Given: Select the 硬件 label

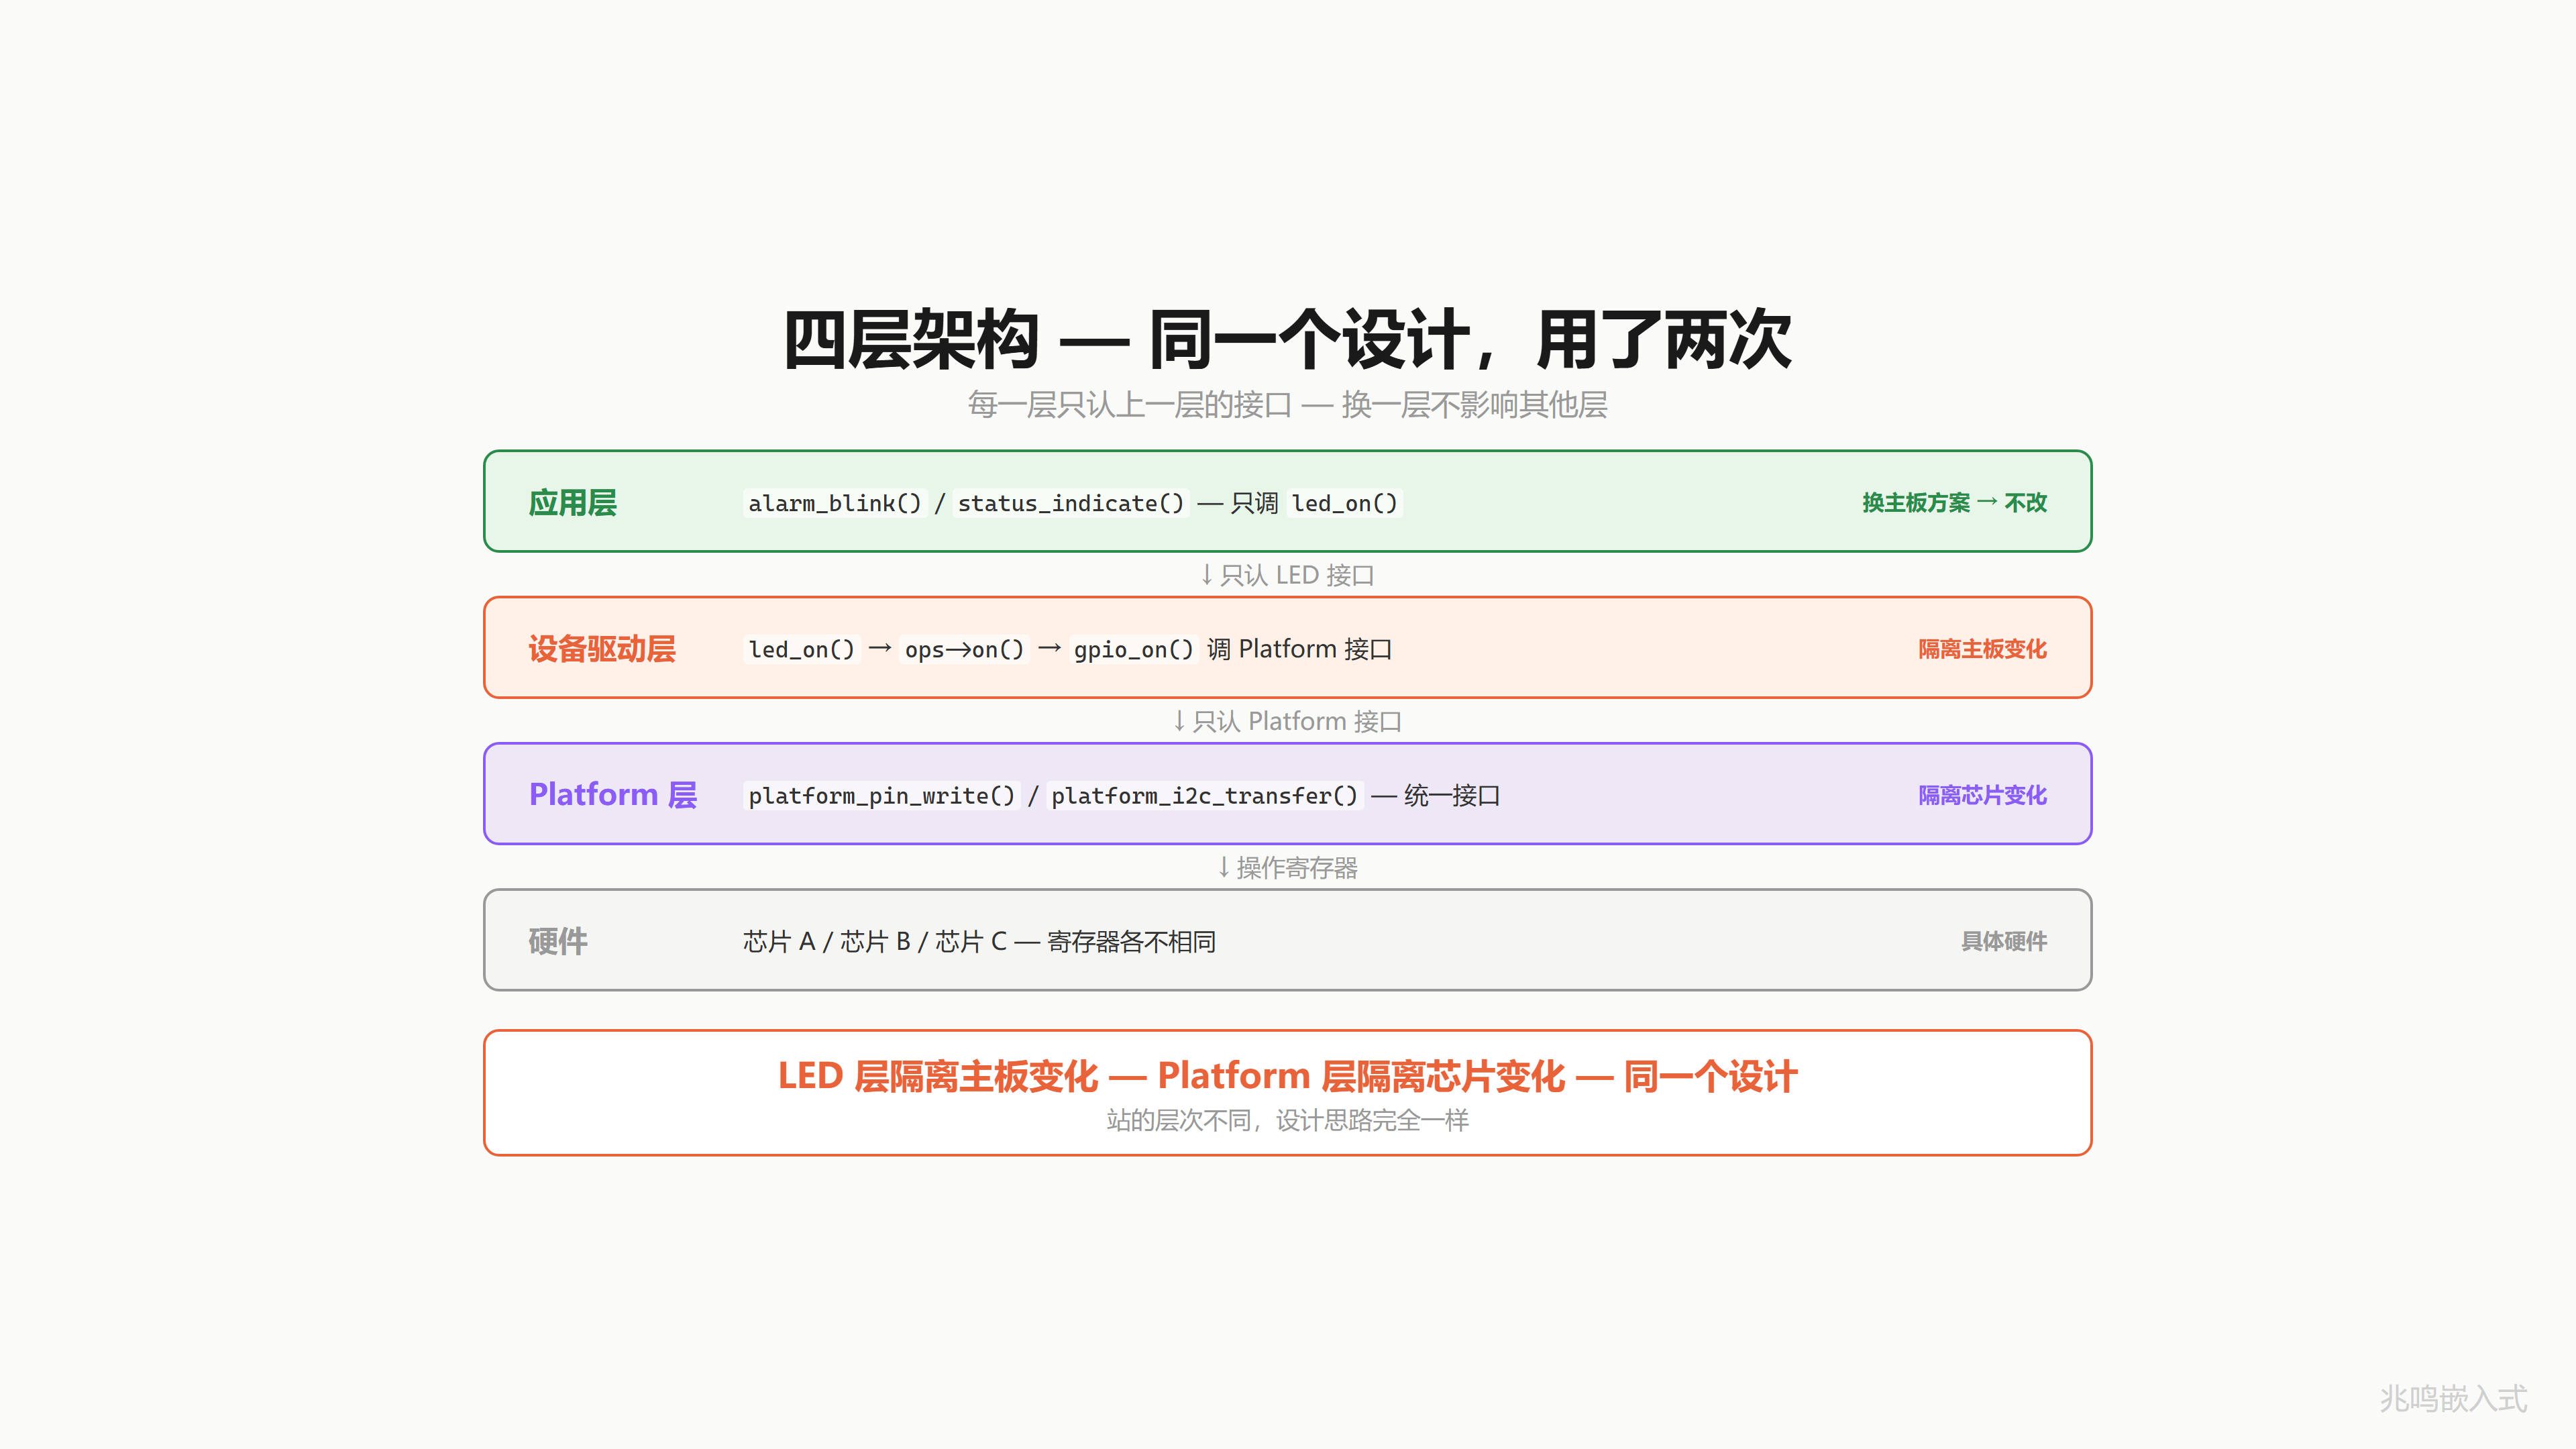Looking at the screenshot, I should [558, 941].
